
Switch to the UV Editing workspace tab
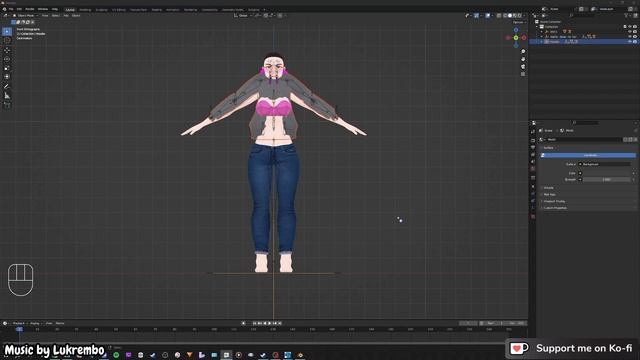[119, 9]
